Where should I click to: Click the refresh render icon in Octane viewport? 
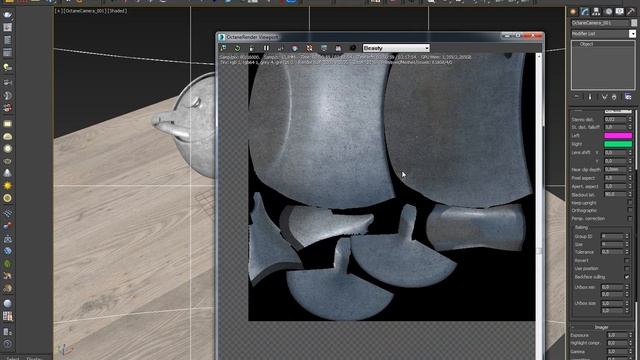point(237,48)
